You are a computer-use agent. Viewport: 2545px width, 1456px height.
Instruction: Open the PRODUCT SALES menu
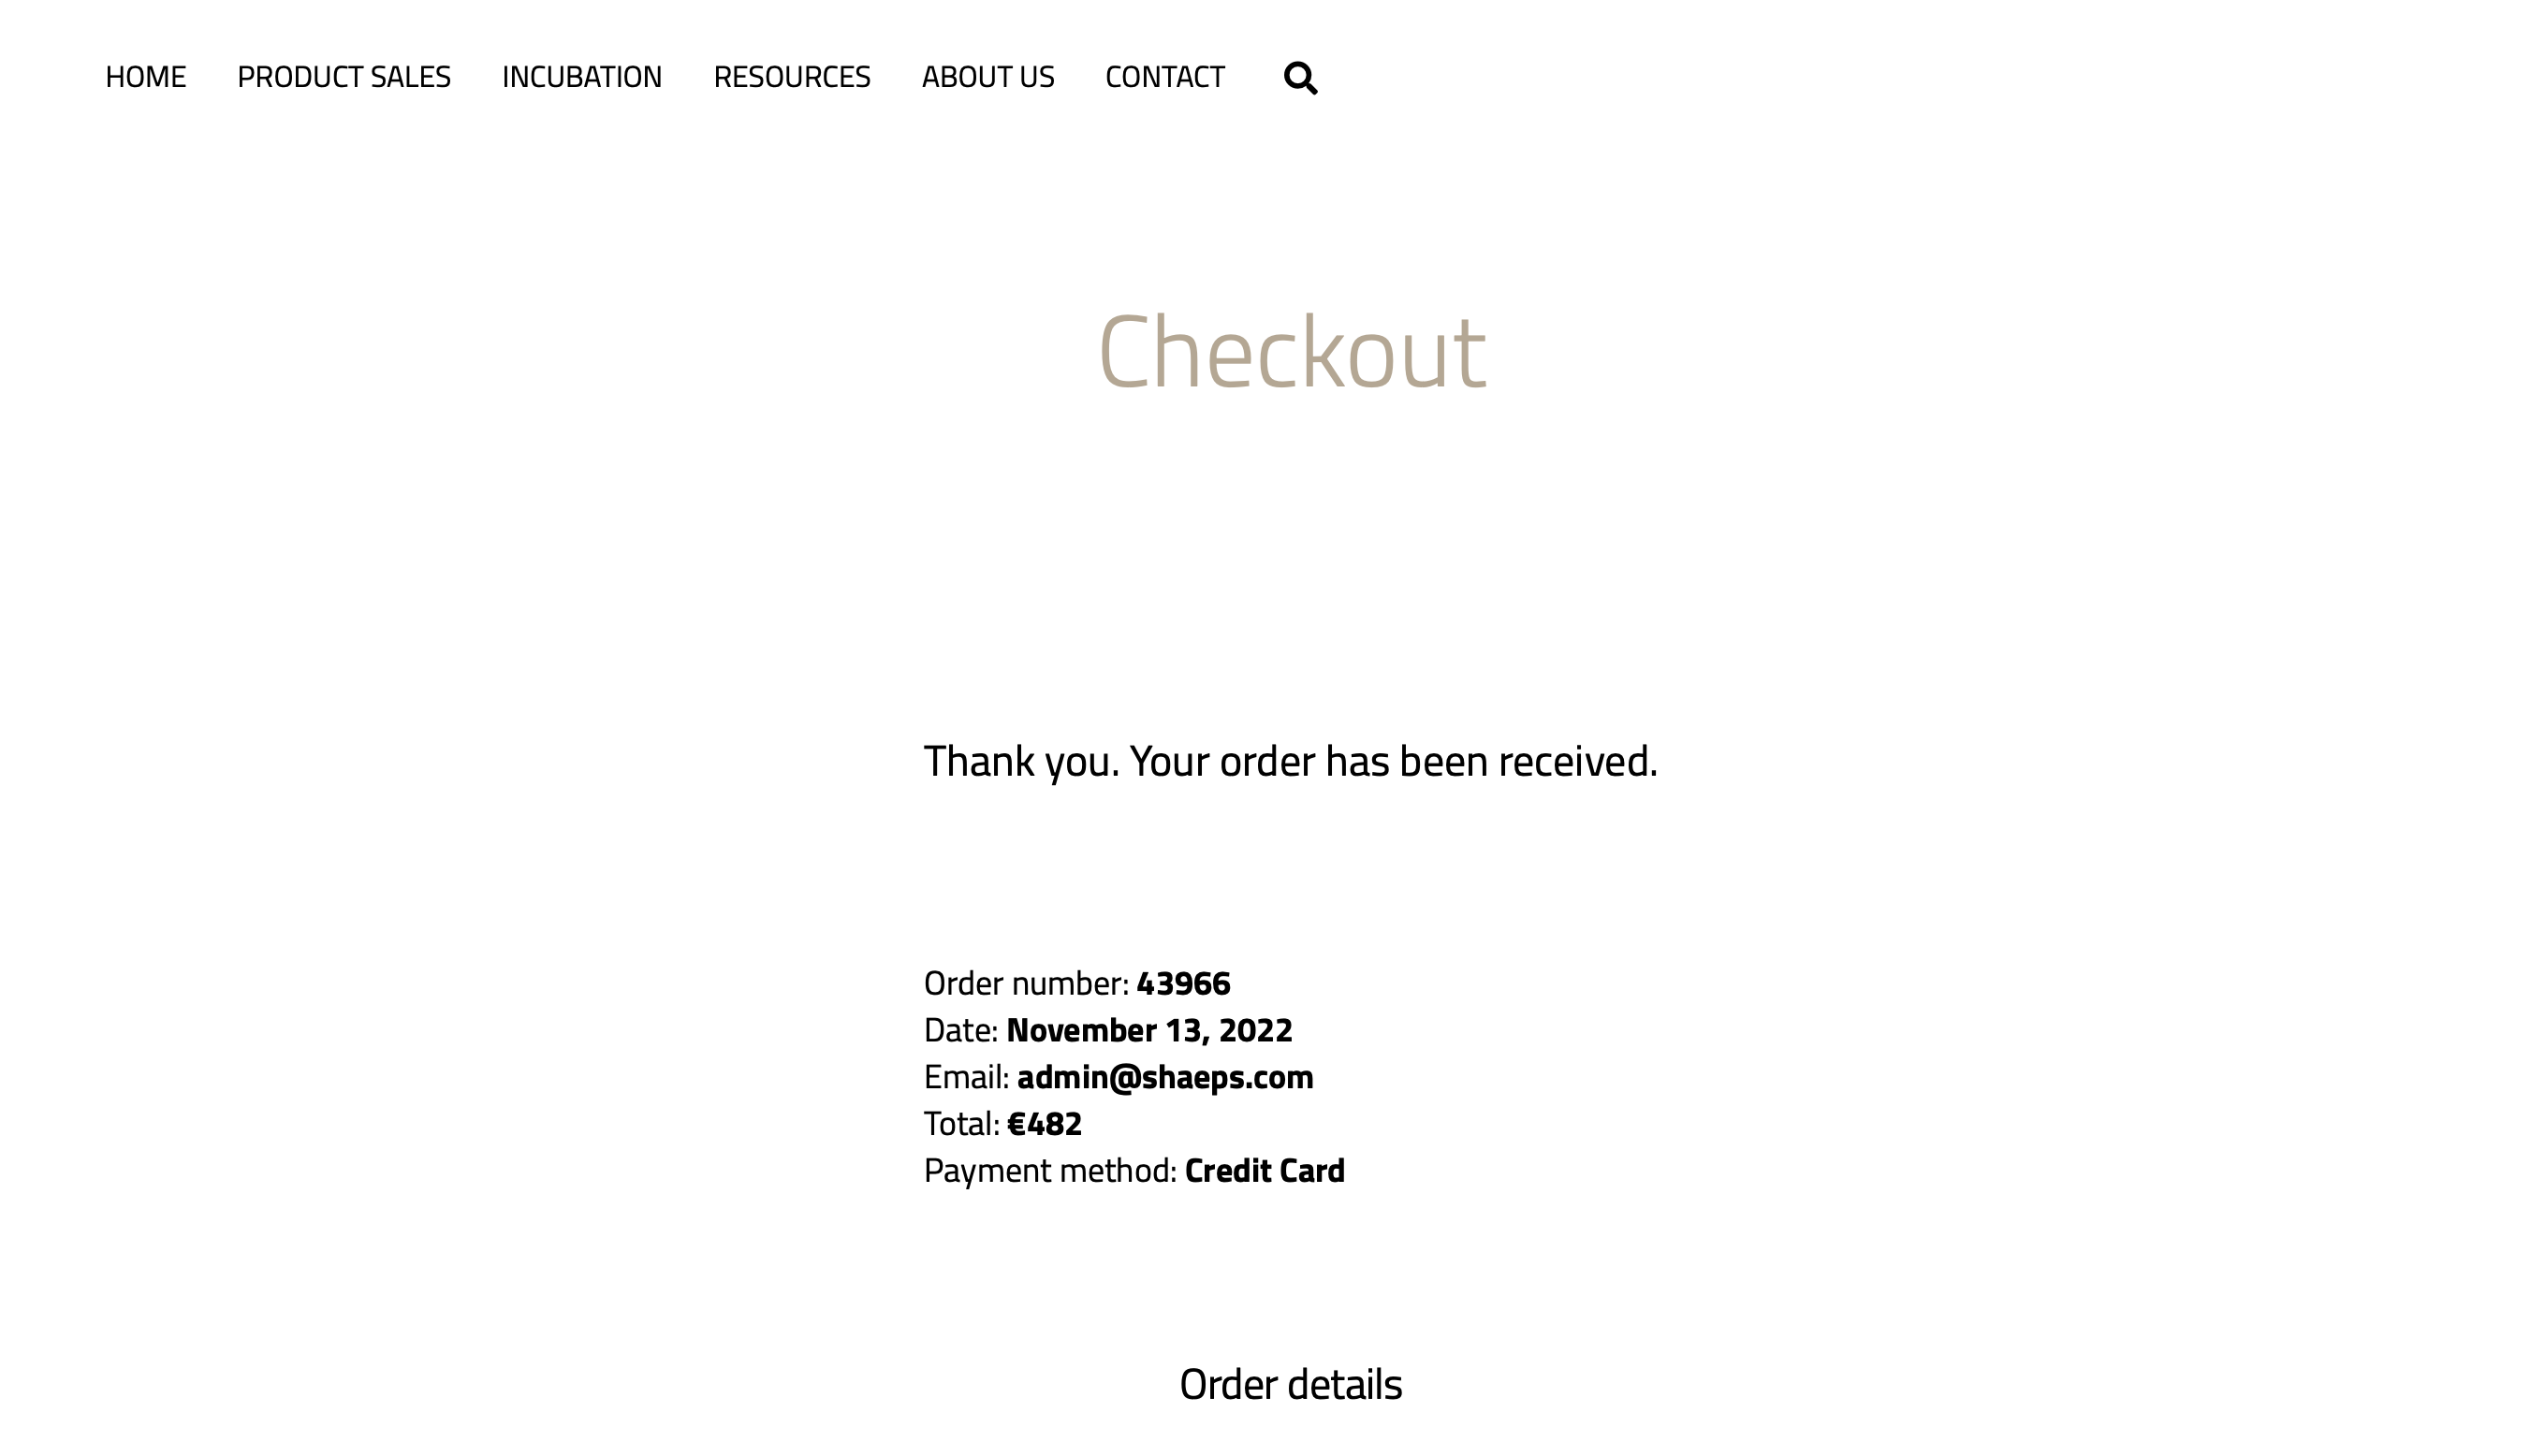344,77
